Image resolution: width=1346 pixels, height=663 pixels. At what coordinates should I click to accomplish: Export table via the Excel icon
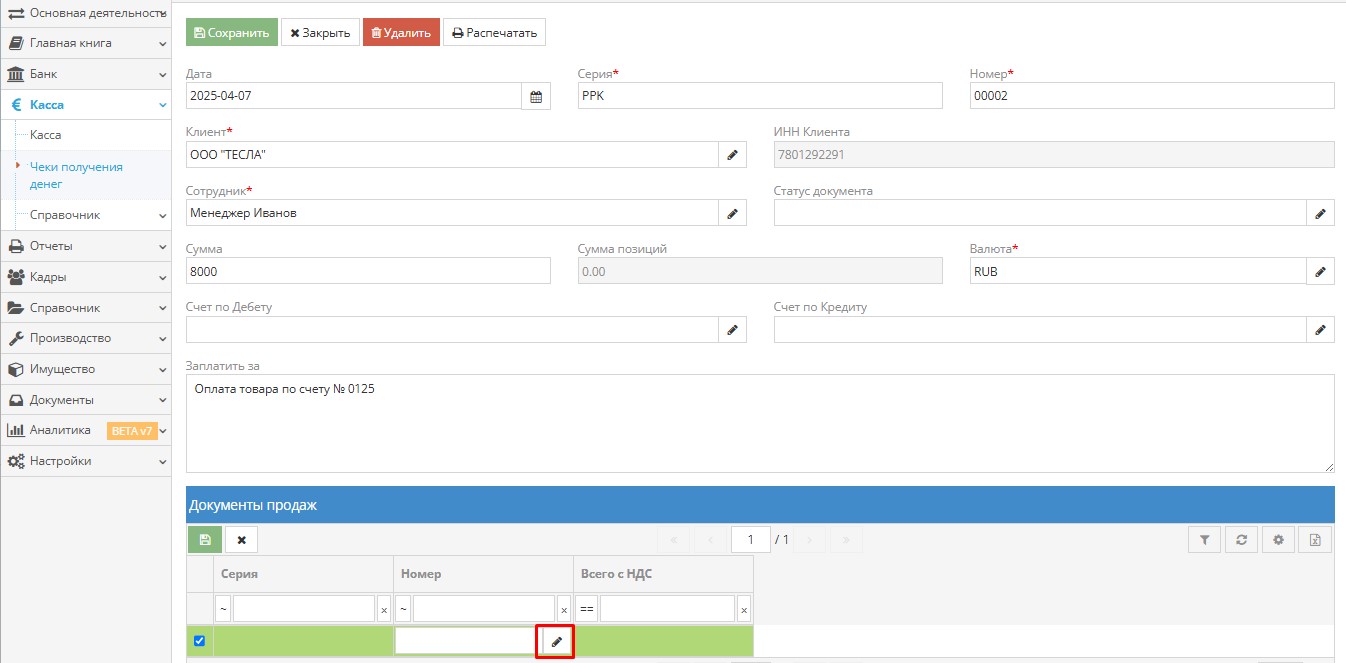pyautogui.click(x=1315, y=540)
